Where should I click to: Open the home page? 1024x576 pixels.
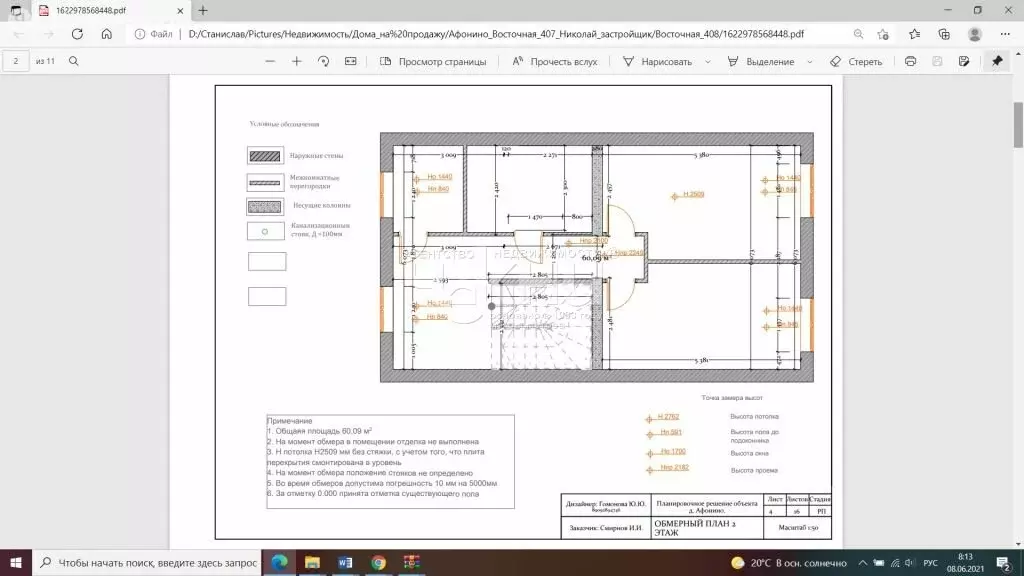(x=106, y=34)
